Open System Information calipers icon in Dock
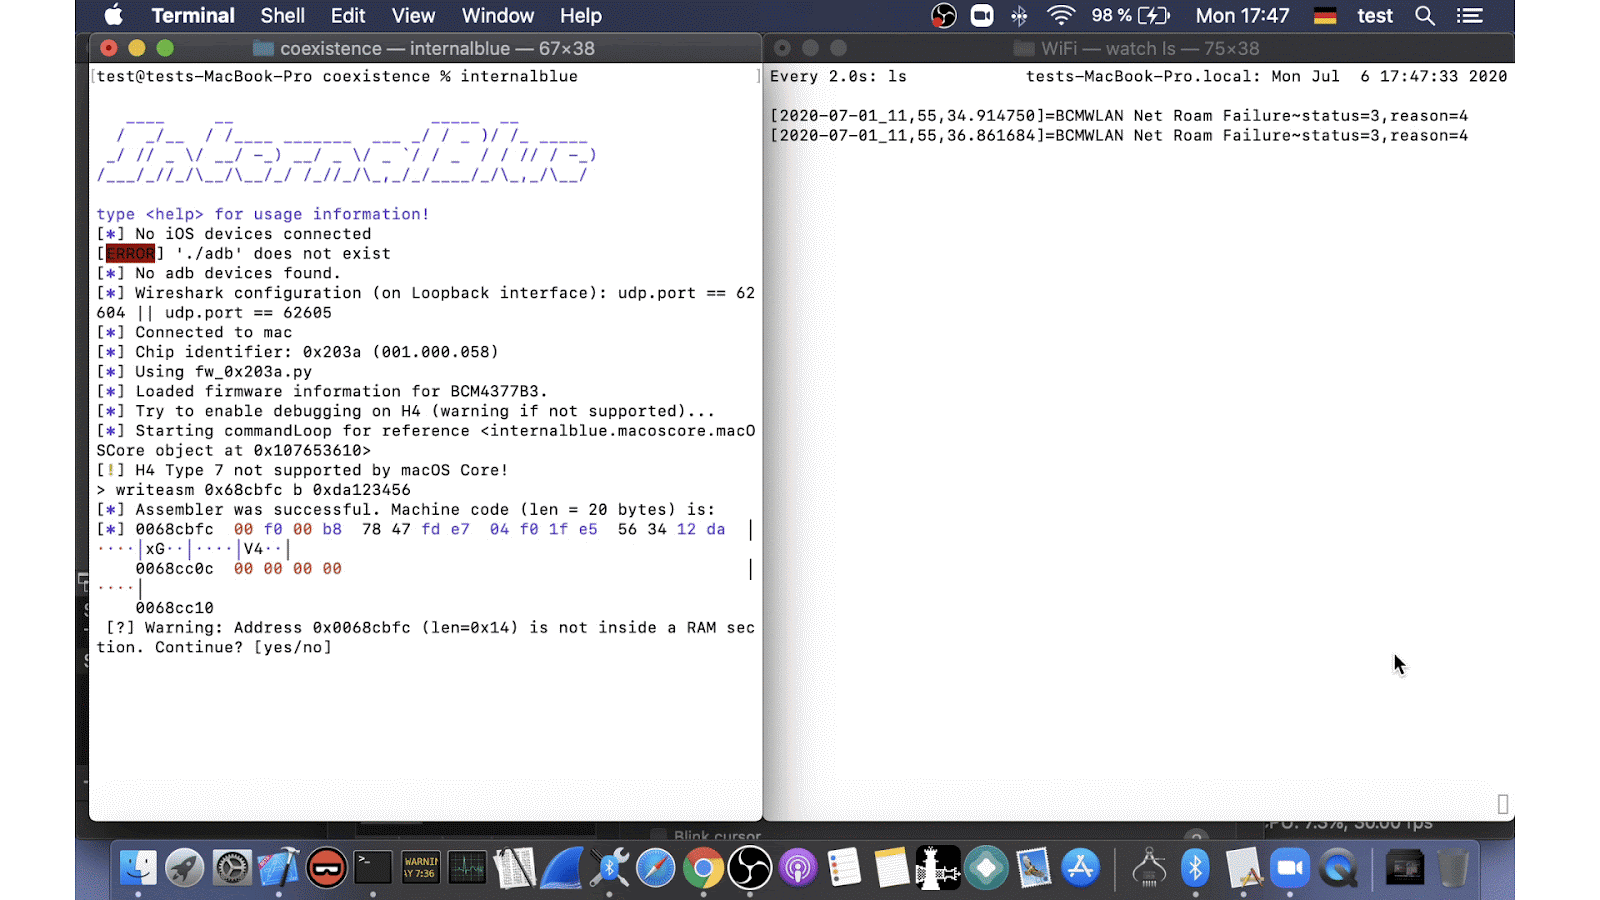 1149,867
